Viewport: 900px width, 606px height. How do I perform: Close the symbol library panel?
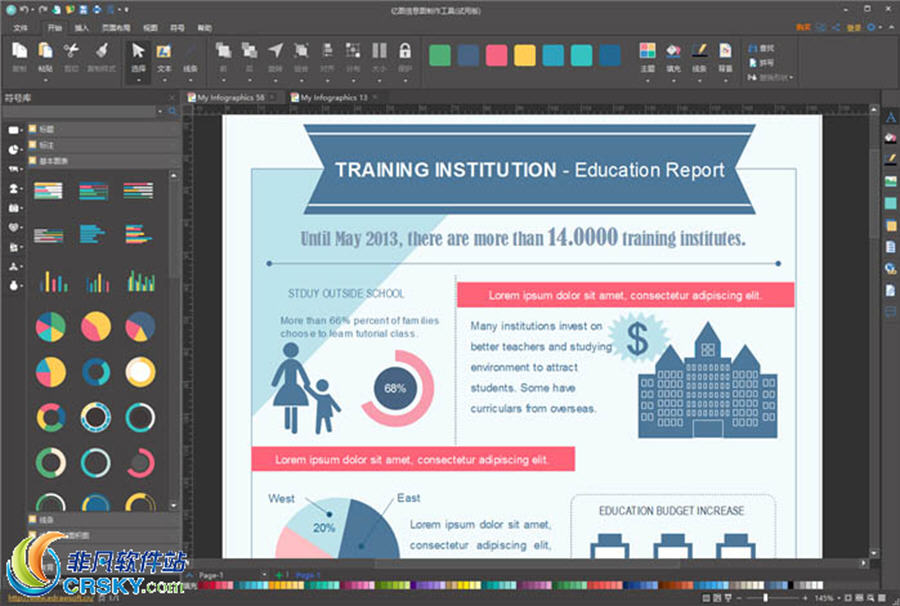coord(172,98)
